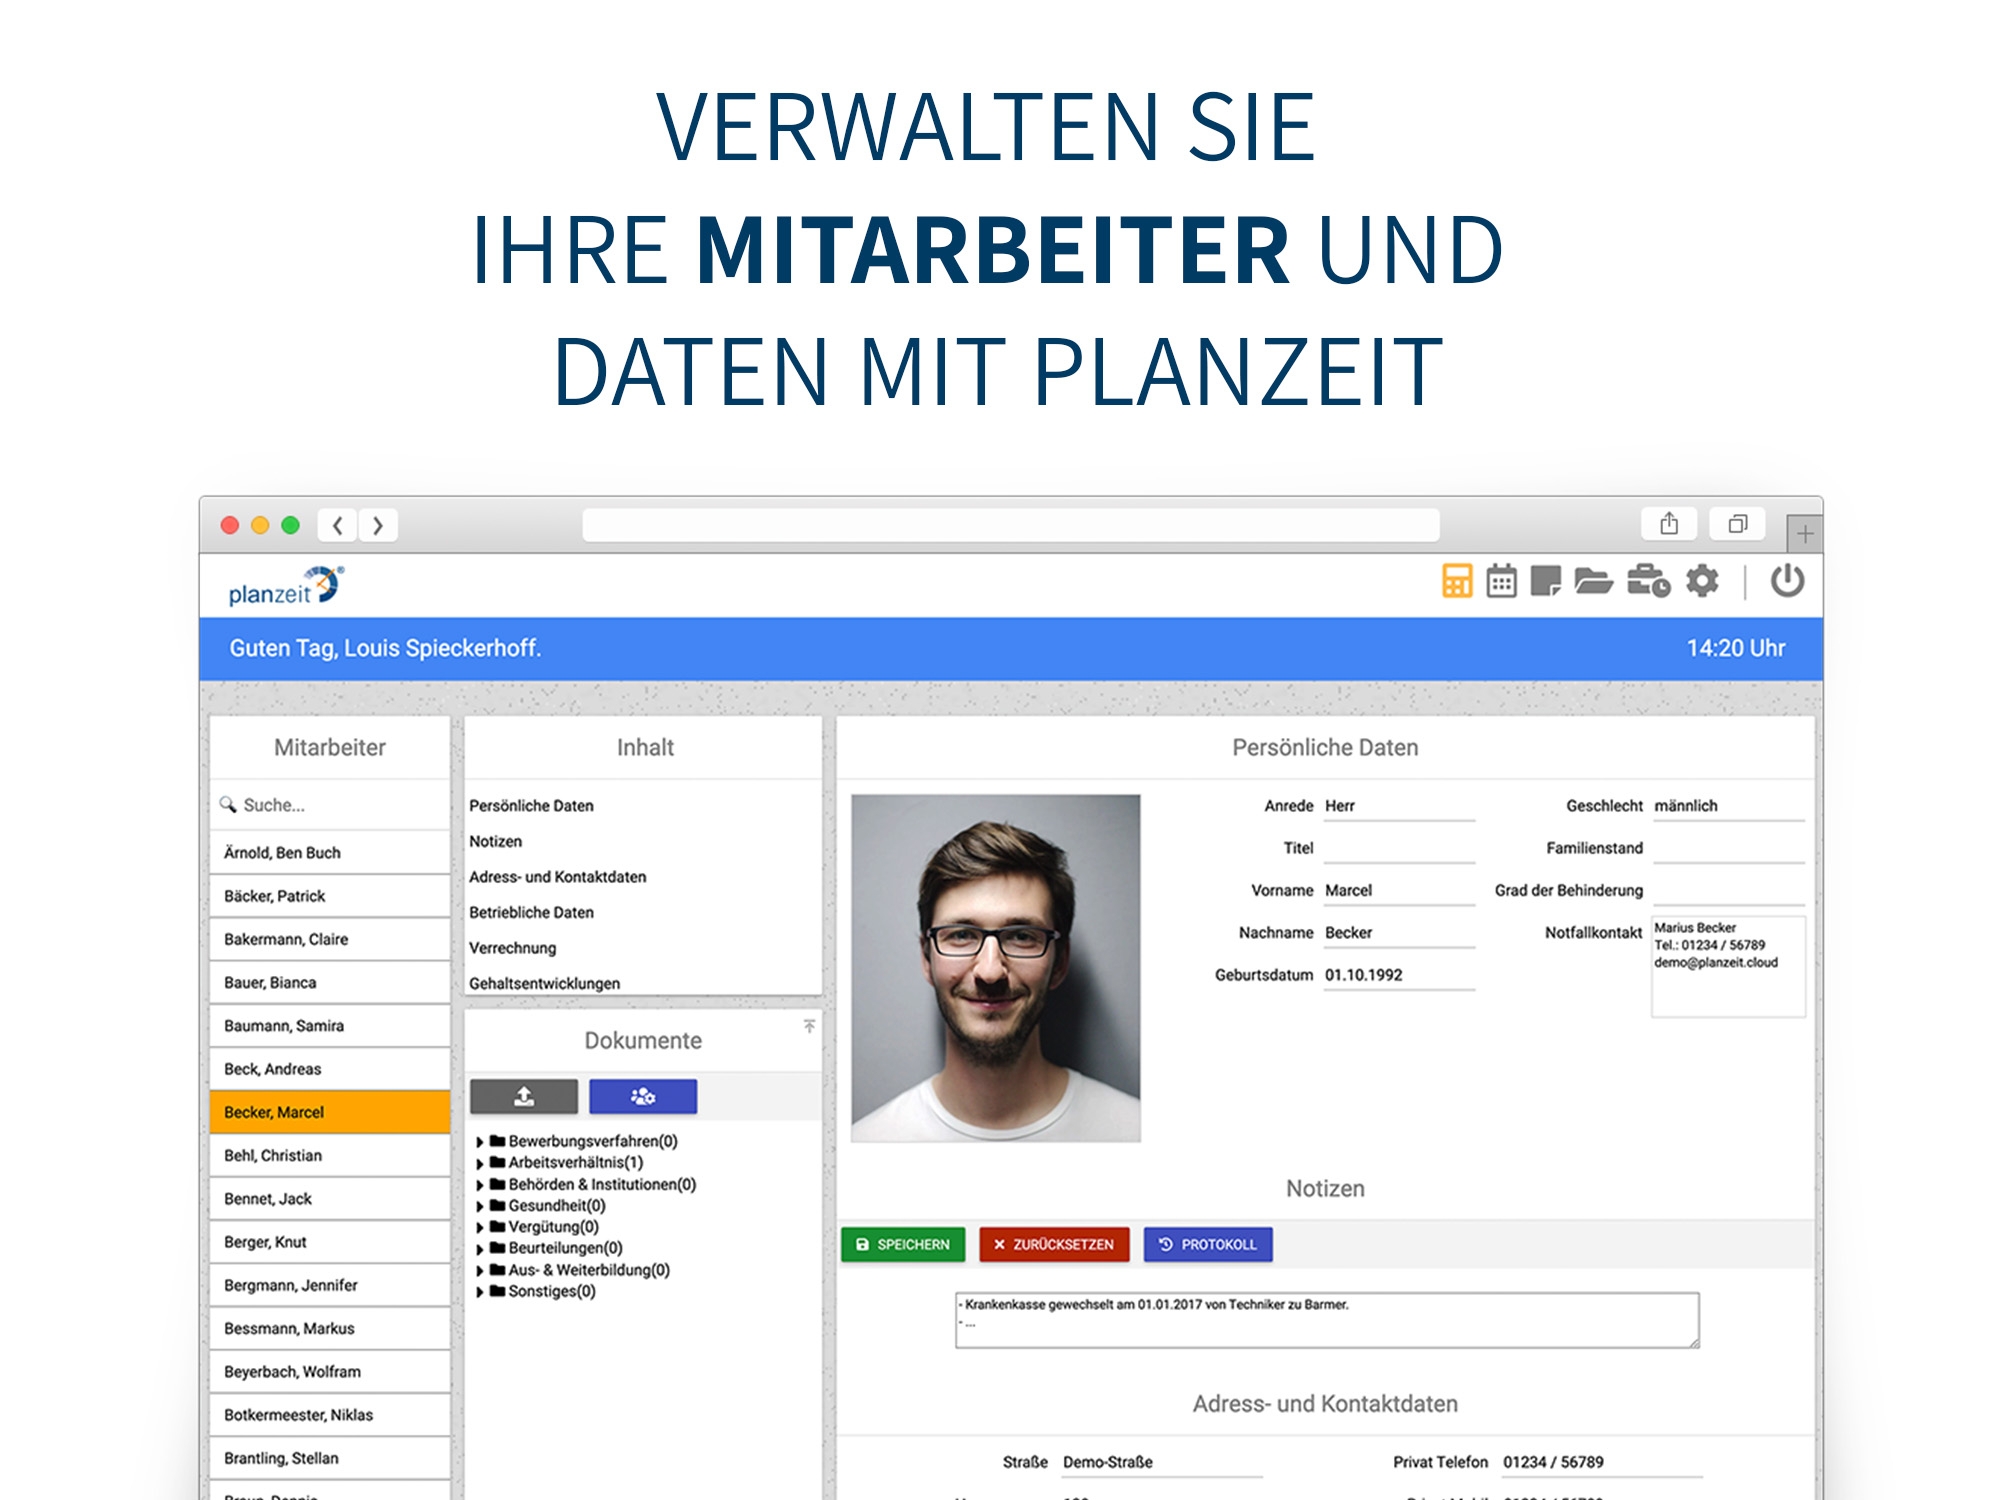Expand the Gesundheit folder
The height and width of the screenshot is (1500, 2000).
point(480,1206)
